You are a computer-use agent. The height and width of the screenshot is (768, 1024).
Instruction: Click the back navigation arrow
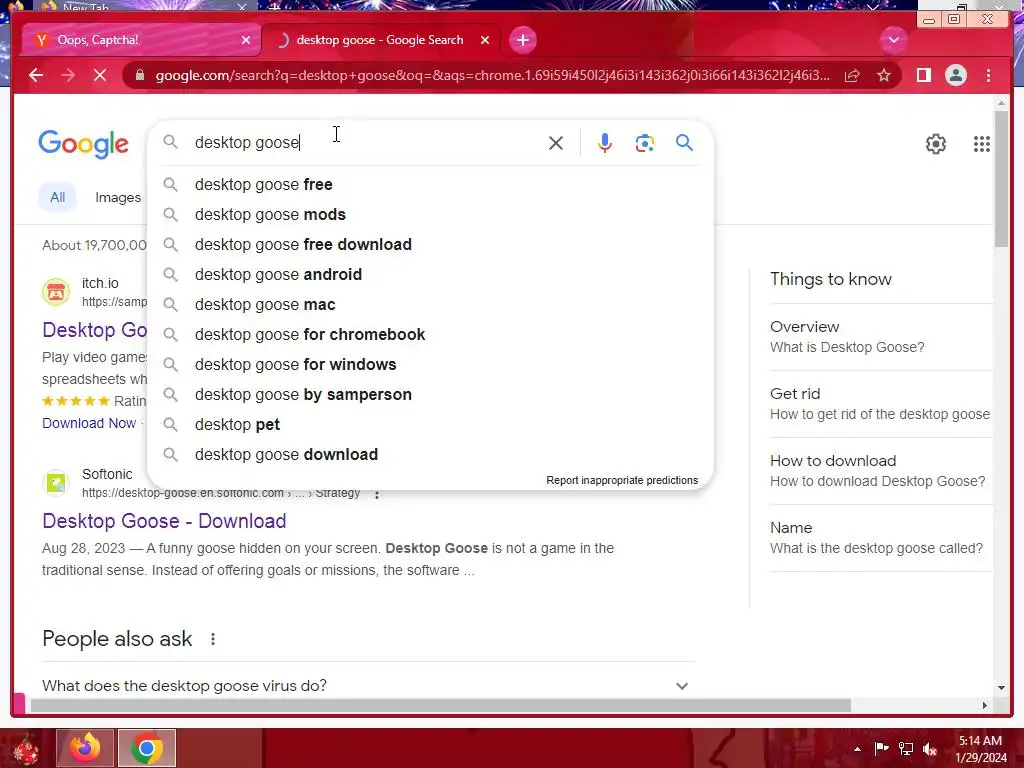(36, 76)
